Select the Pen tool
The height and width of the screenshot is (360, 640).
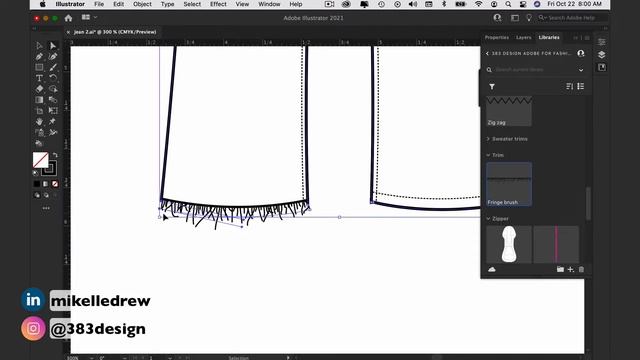point(39,57)
